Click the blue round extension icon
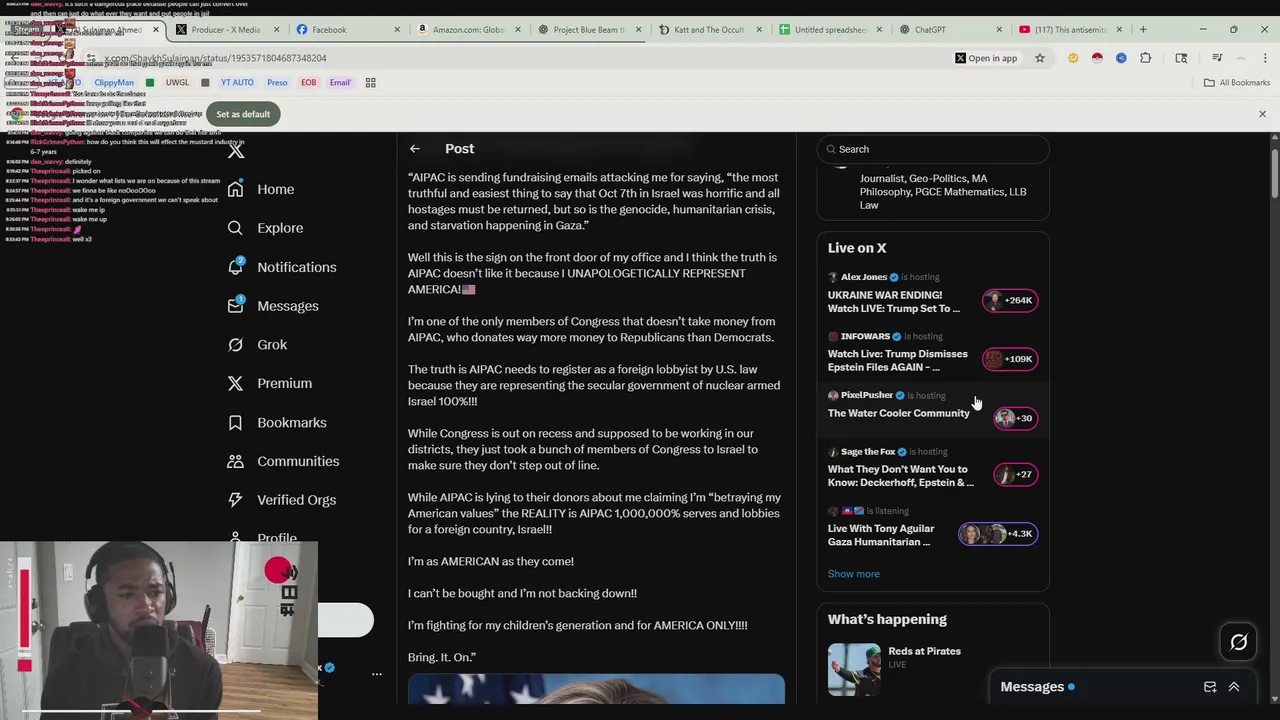This screenshot has height=720, width=1280. coord(1121,58)
